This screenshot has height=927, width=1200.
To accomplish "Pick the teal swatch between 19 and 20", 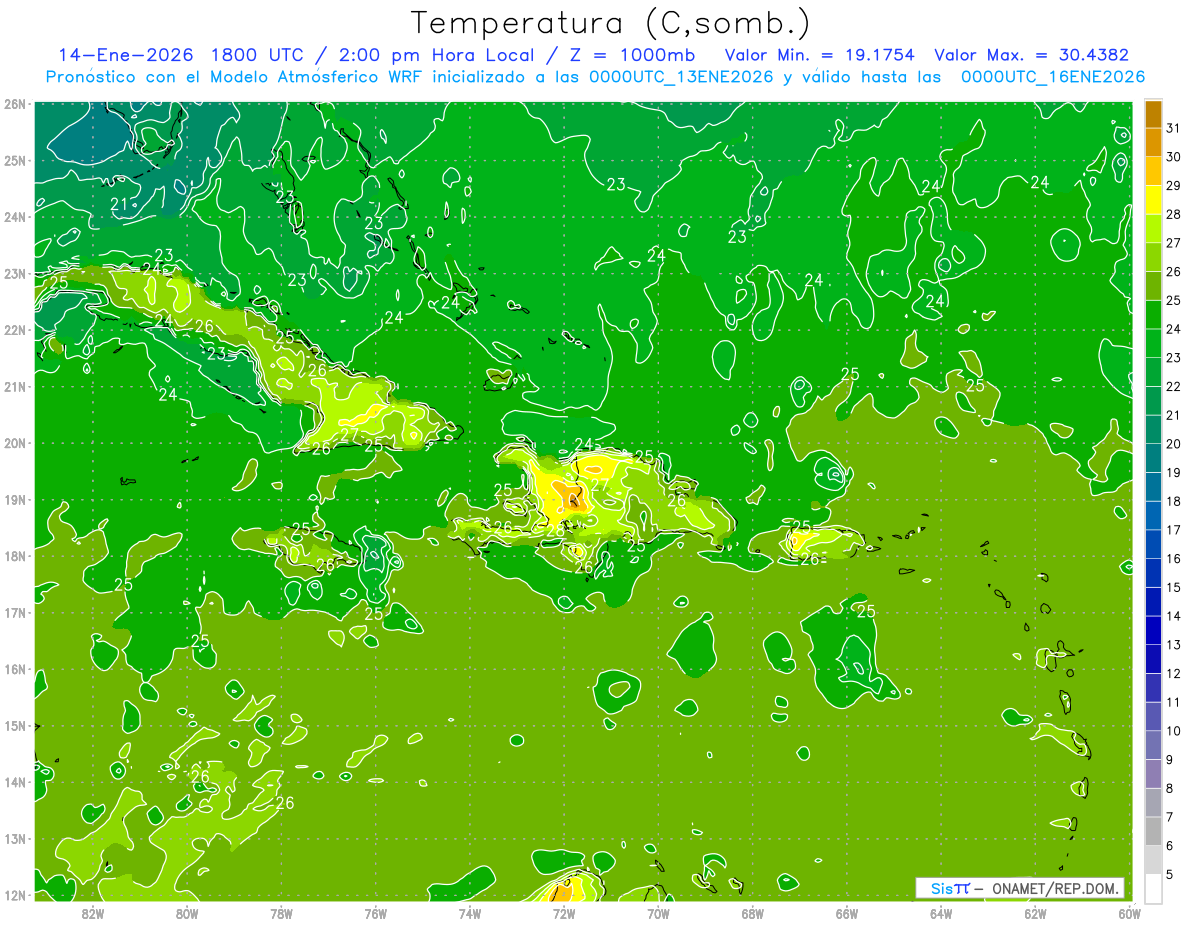I will (1153, 458).
